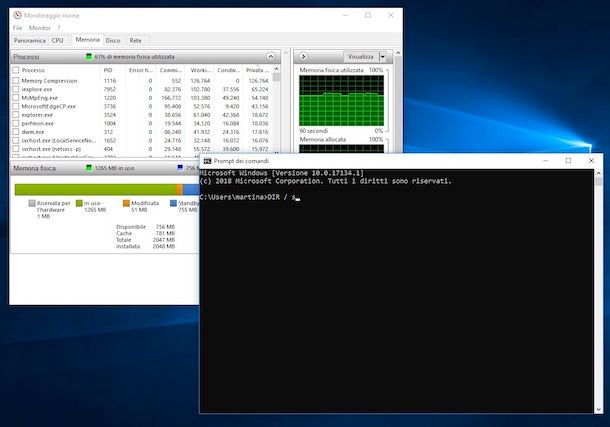Open the Visualizza dropdown arrow
The height and width of the screenshot is (427, 610).
[x=382, y=57]
